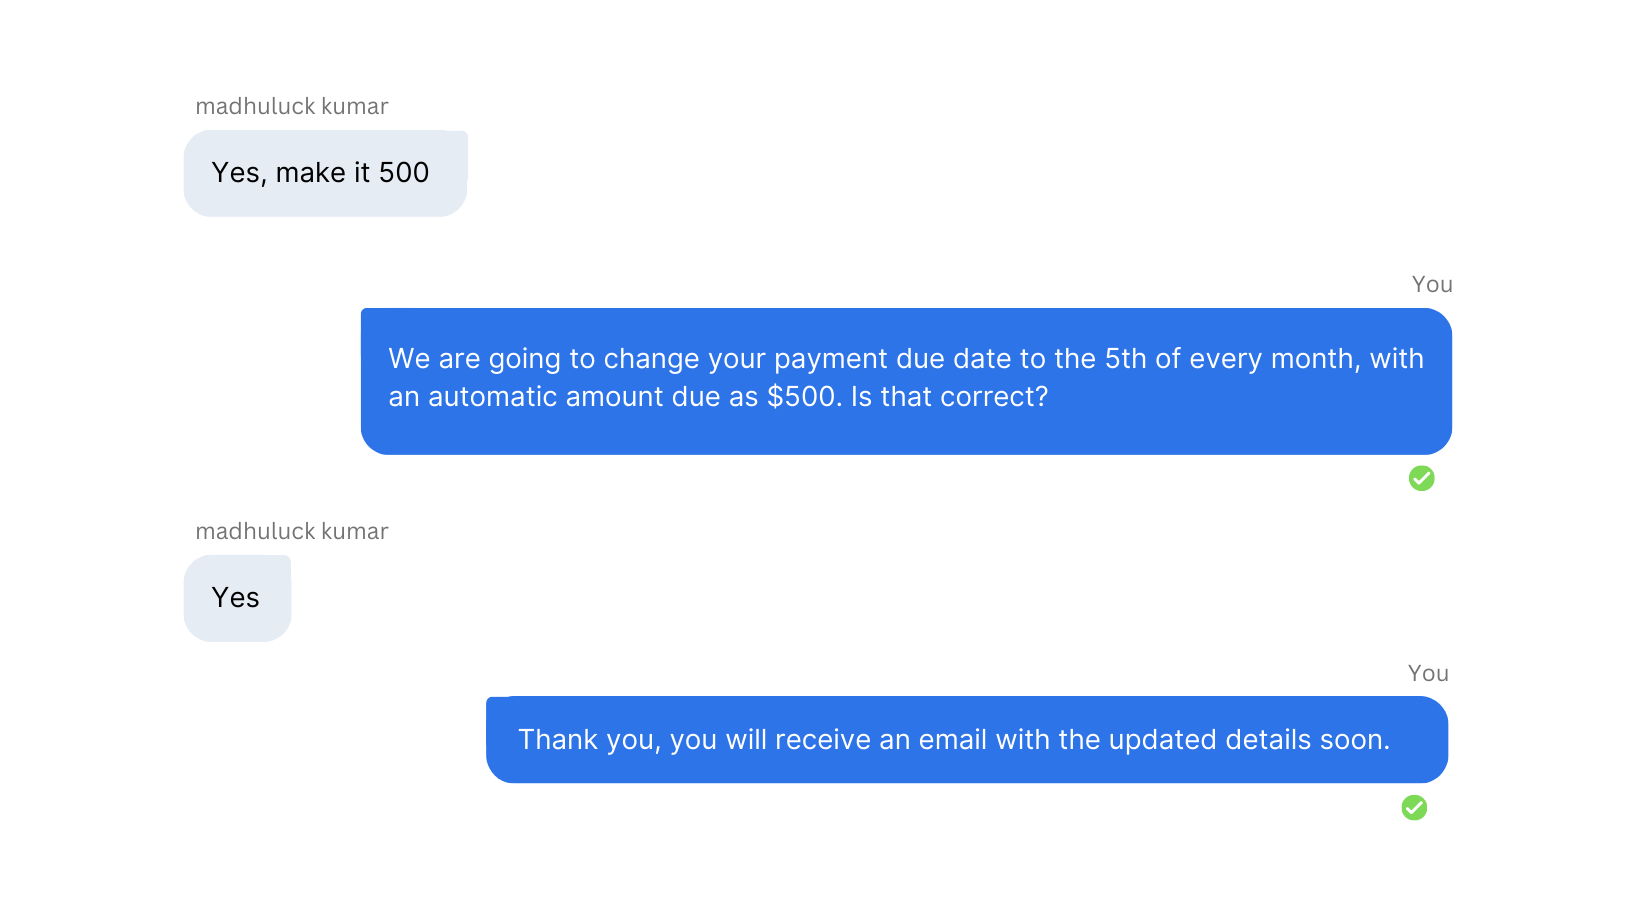Click the "madhuluck kumar" name above the "Yes" reply
This screenshot has width=1640, height=924.
point(292,531)
